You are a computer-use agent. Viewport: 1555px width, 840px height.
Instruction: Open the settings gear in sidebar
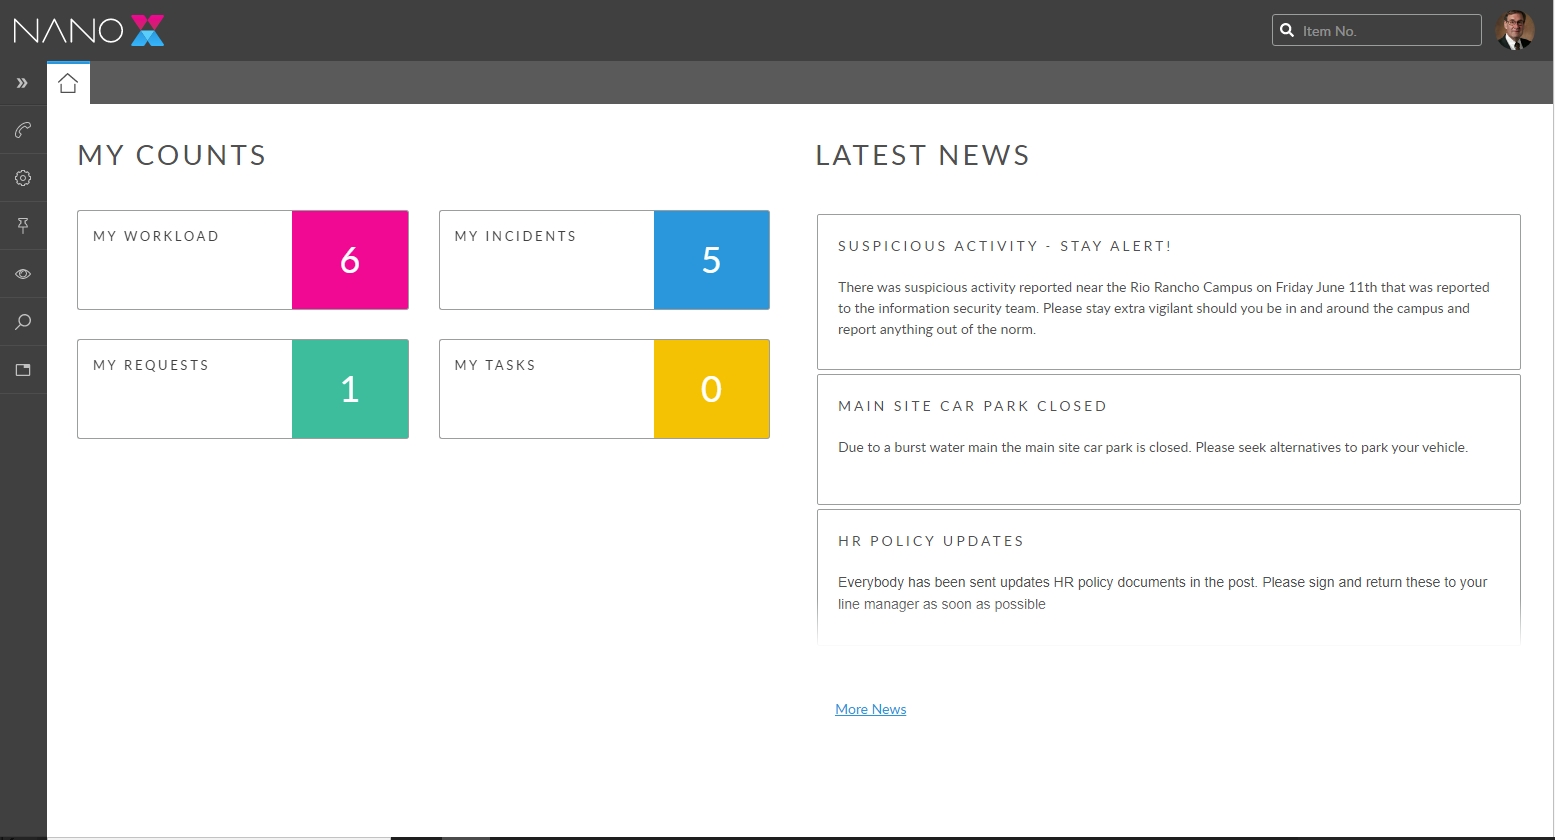(23, 178)
